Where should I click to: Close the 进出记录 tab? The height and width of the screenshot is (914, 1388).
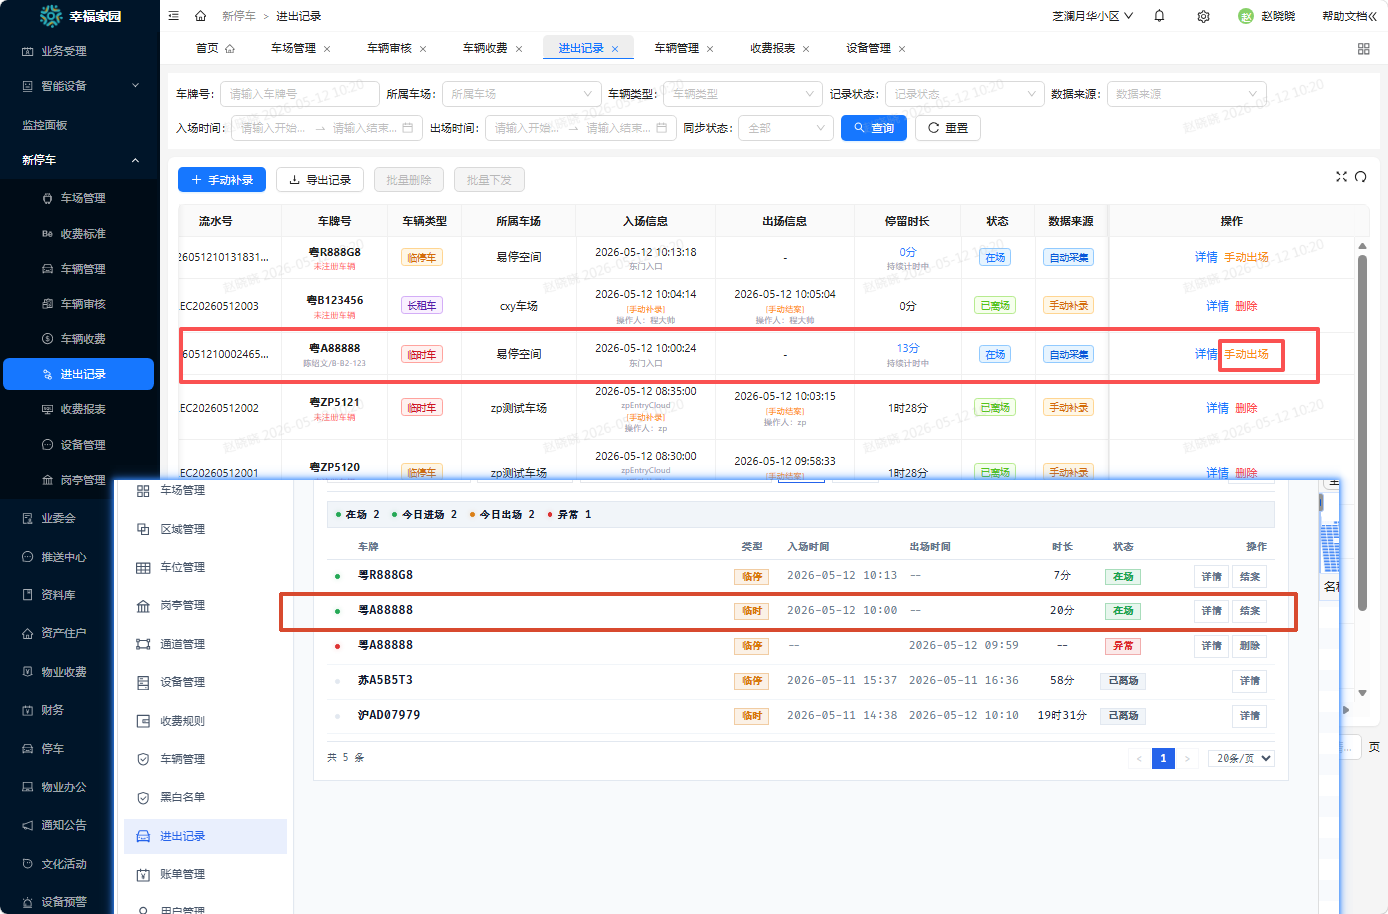(x=615, y=49)
